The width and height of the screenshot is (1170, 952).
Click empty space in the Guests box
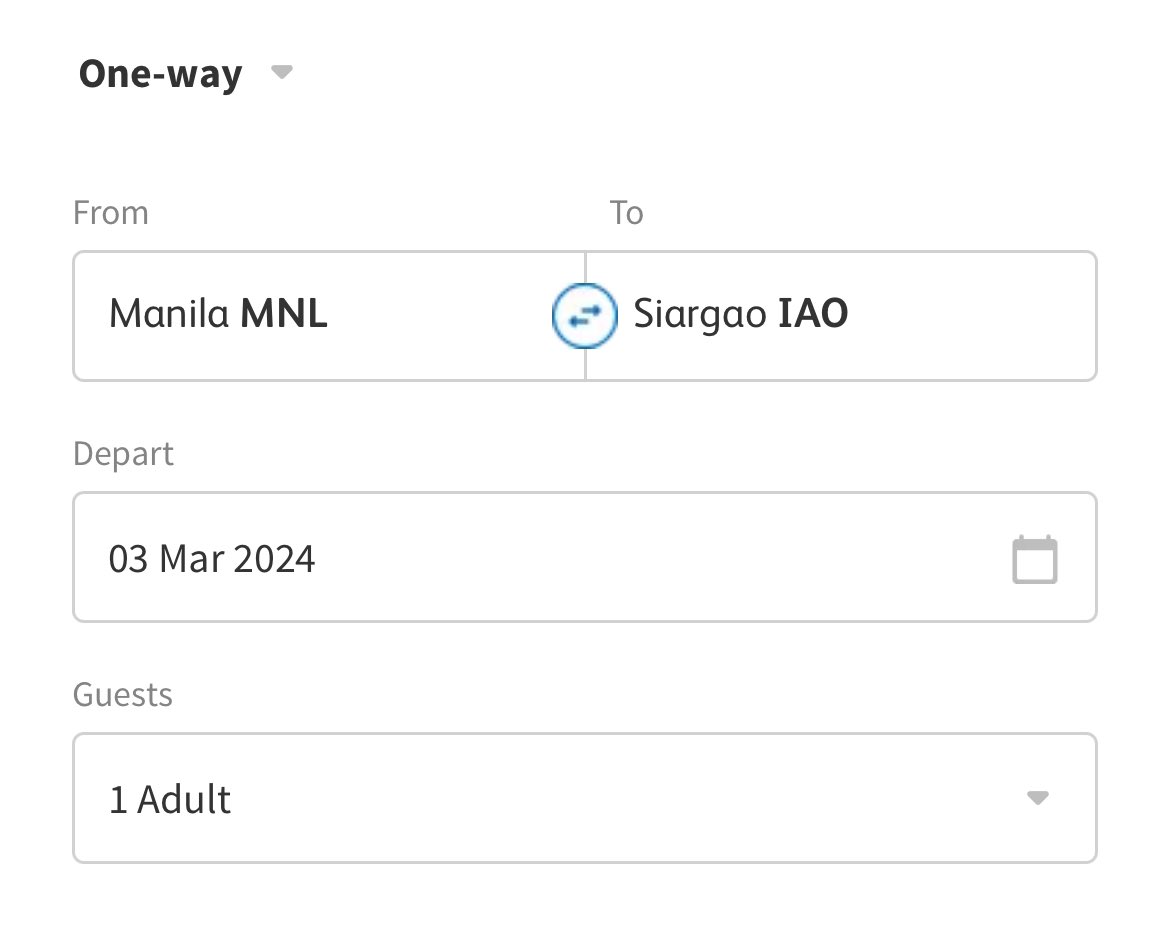[x=620, y=800]
